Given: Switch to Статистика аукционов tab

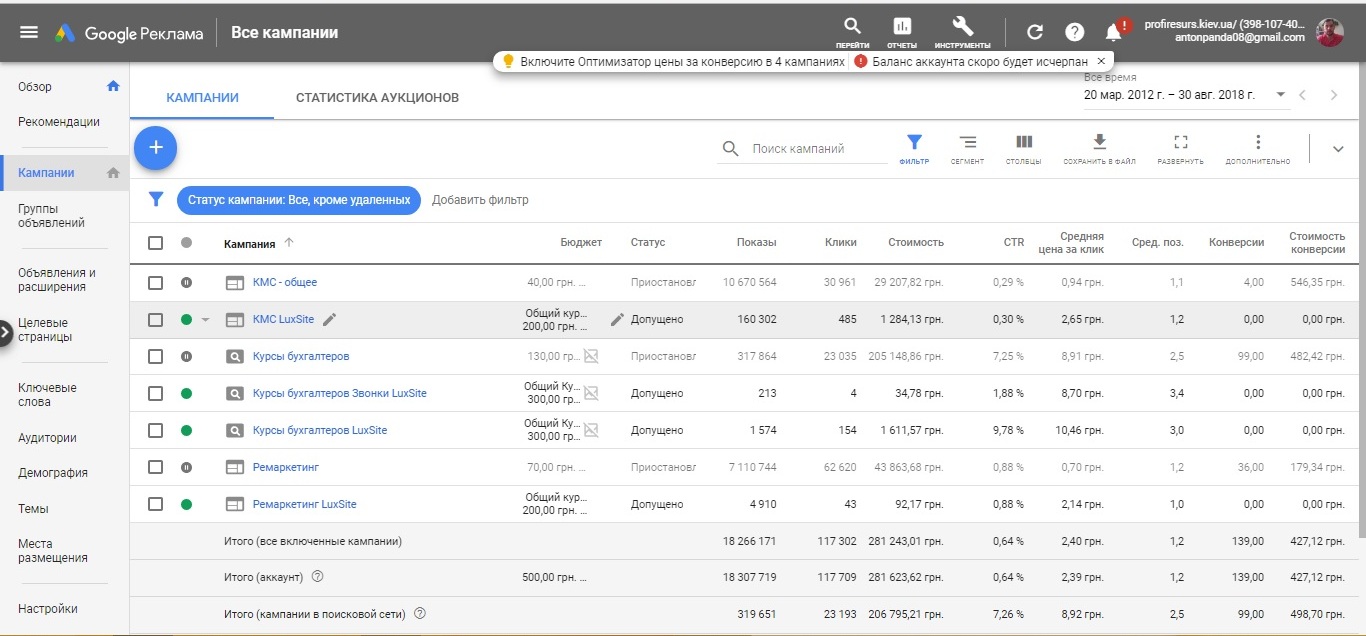Looking at the screenshot, I should [x=377, y=98].
